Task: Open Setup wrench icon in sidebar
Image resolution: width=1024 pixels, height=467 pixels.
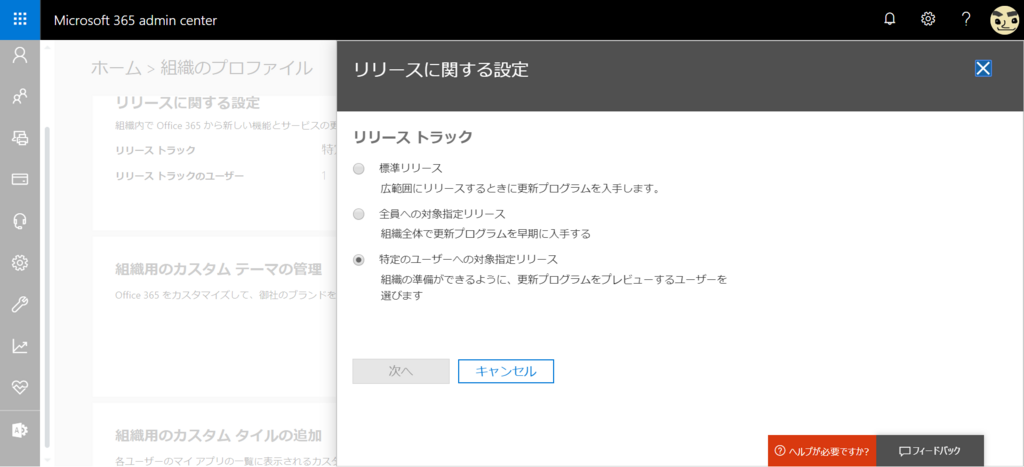Action: [x=20, y=304]
